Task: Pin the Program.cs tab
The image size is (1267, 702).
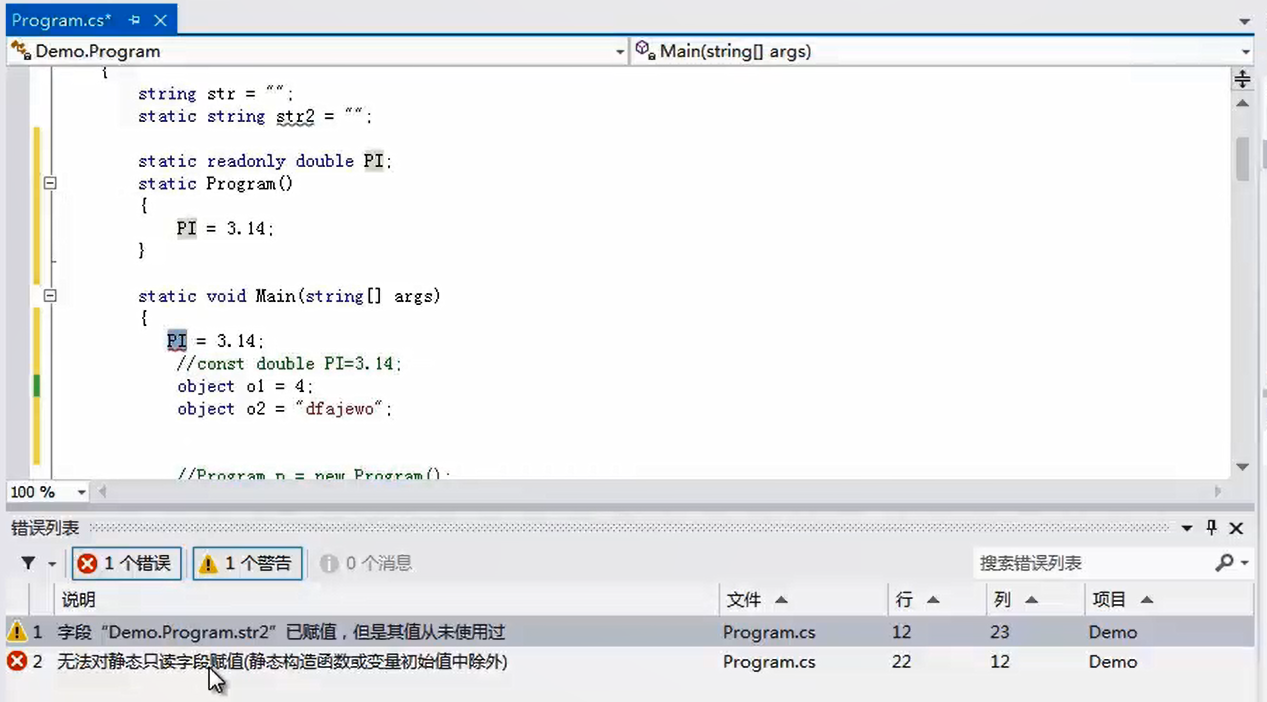Action: (x=135, y=20)
